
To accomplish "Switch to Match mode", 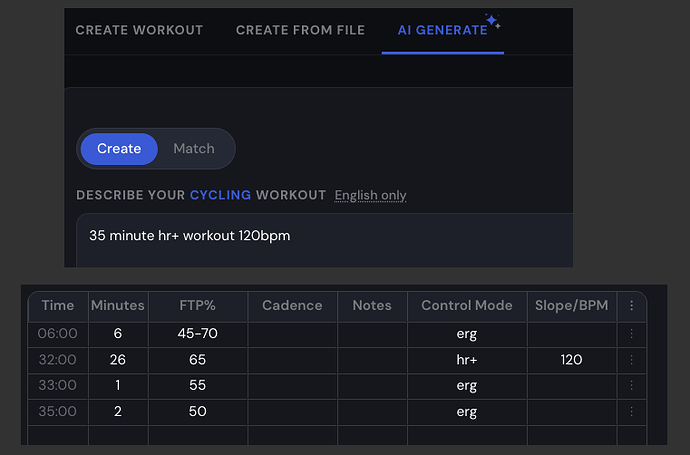I will tap(194, 149).
